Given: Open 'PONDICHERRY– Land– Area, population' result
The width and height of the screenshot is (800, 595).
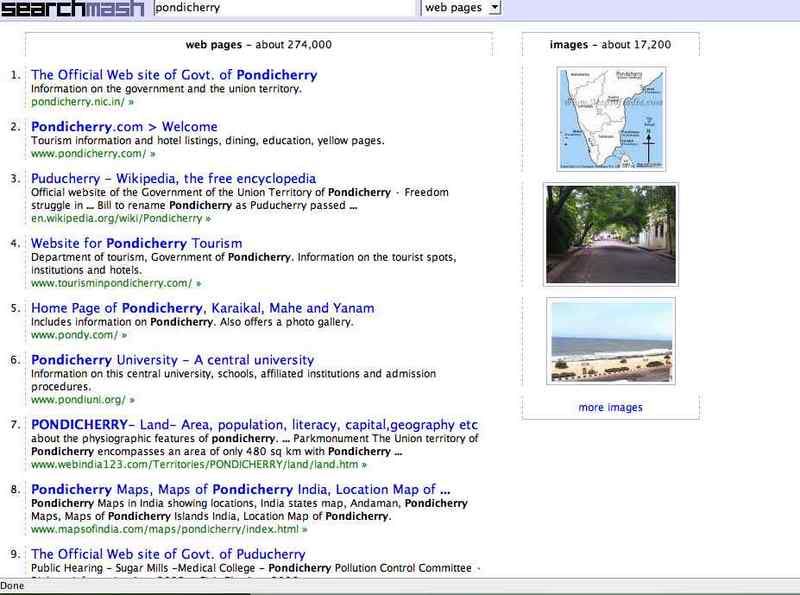Looking at the screenshot, I should [254, 425].
